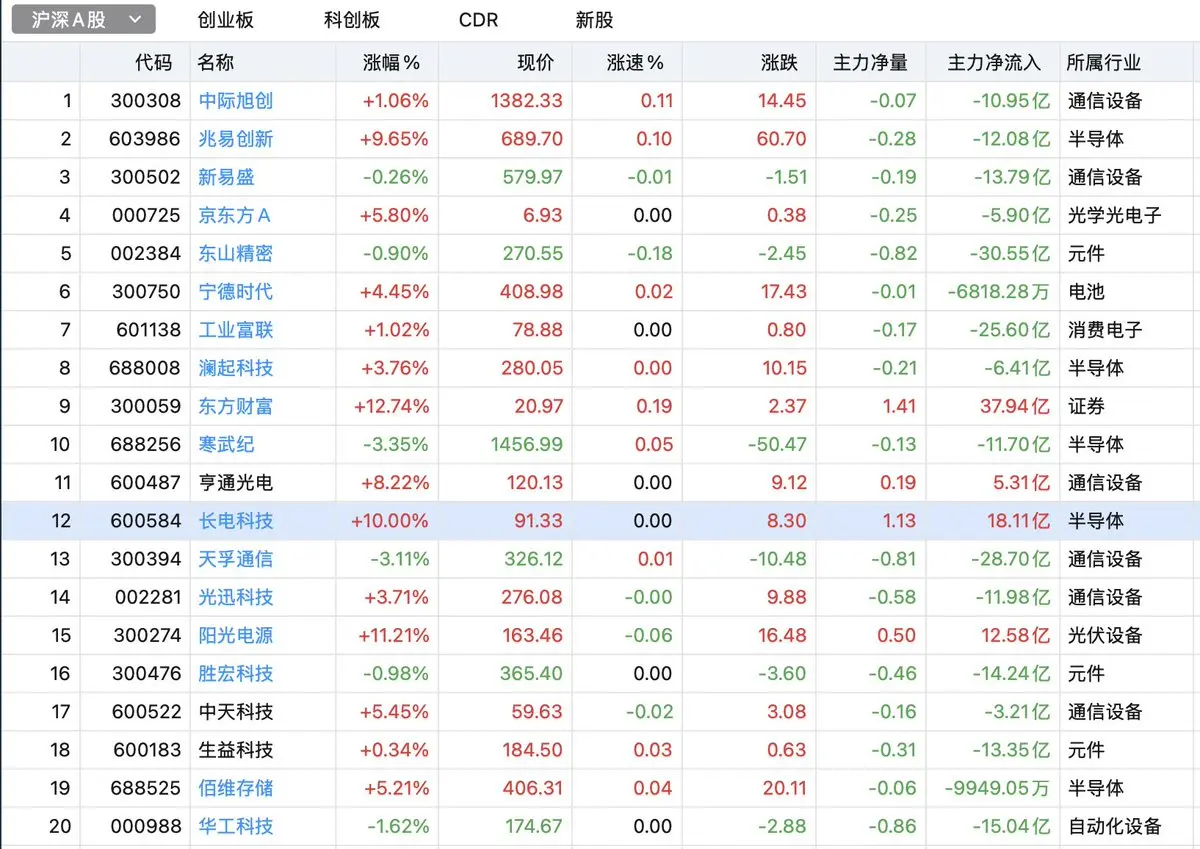Open stock 京东方A
Image resolution: width=1200 pixels, height=849 pixels.
click(235, 215)
